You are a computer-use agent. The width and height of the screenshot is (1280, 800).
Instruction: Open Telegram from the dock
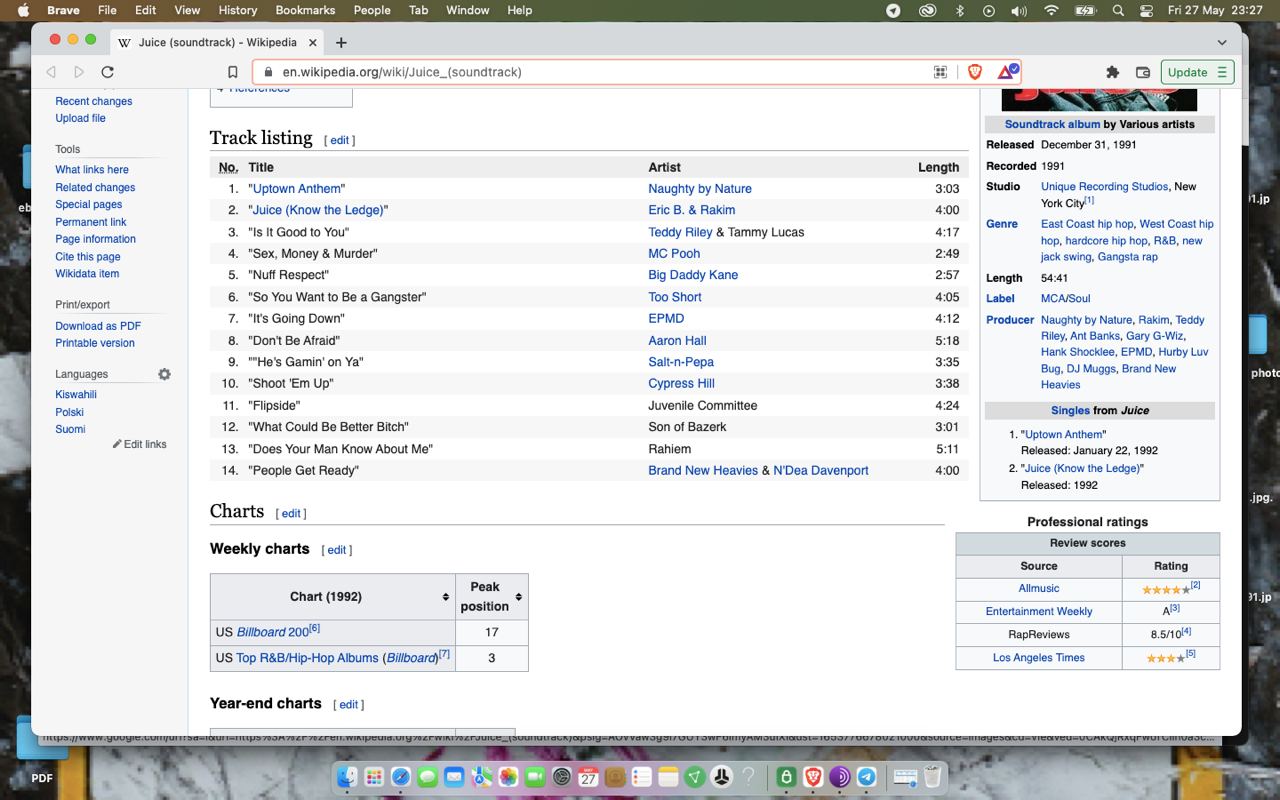(x=866, y=777)
